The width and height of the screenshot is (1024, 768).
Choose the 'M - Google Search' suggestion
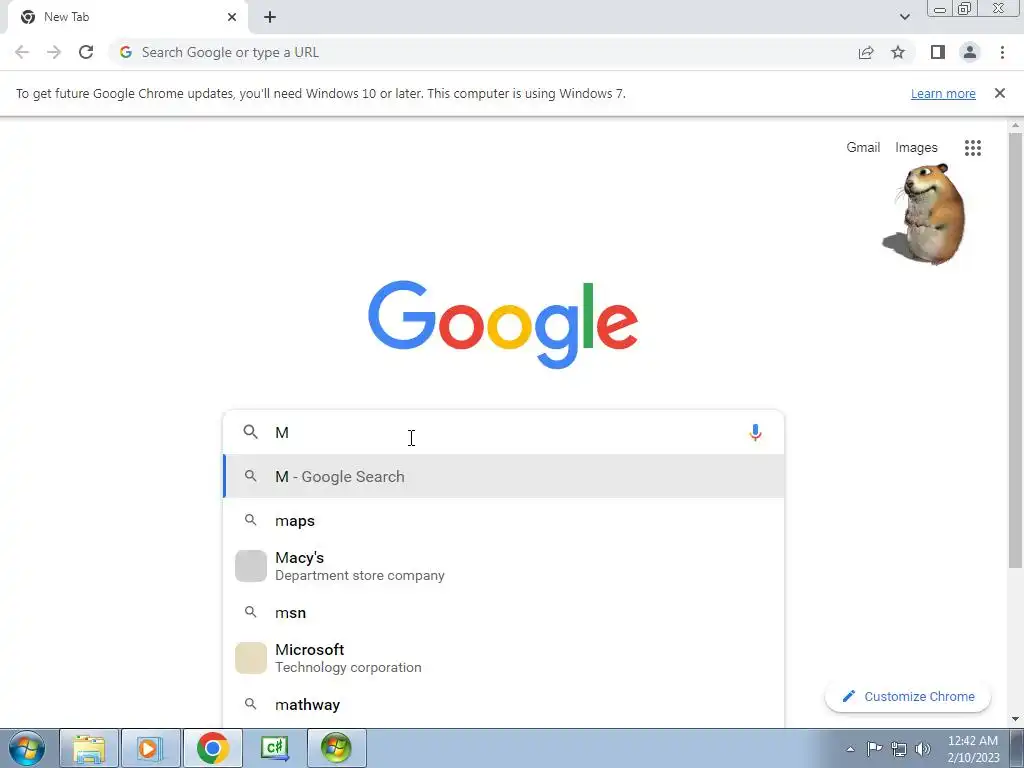504,476
